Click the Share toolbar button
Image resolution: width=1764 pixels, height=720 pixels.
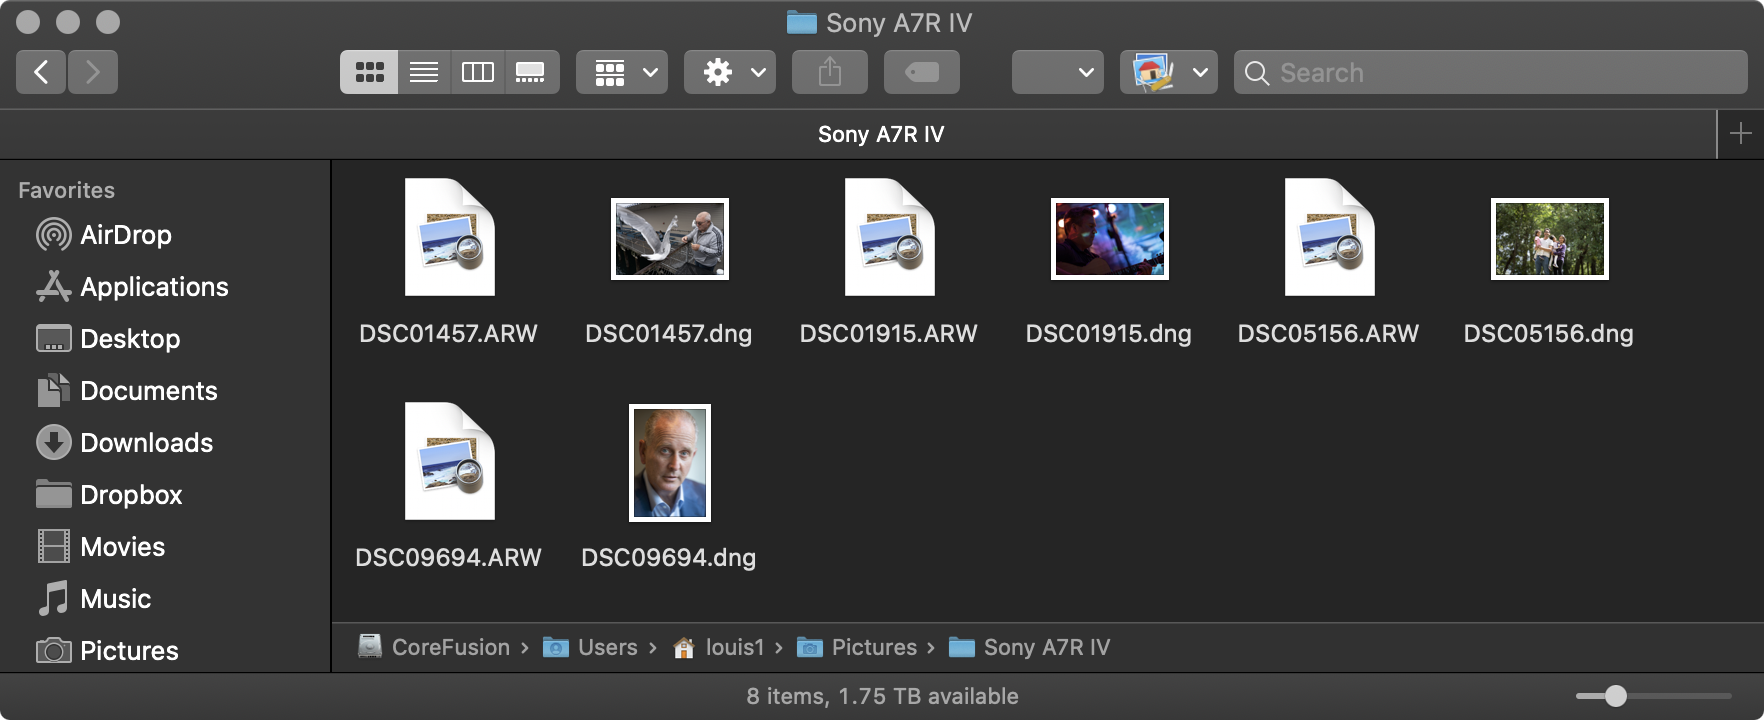[x=830, y=72]
